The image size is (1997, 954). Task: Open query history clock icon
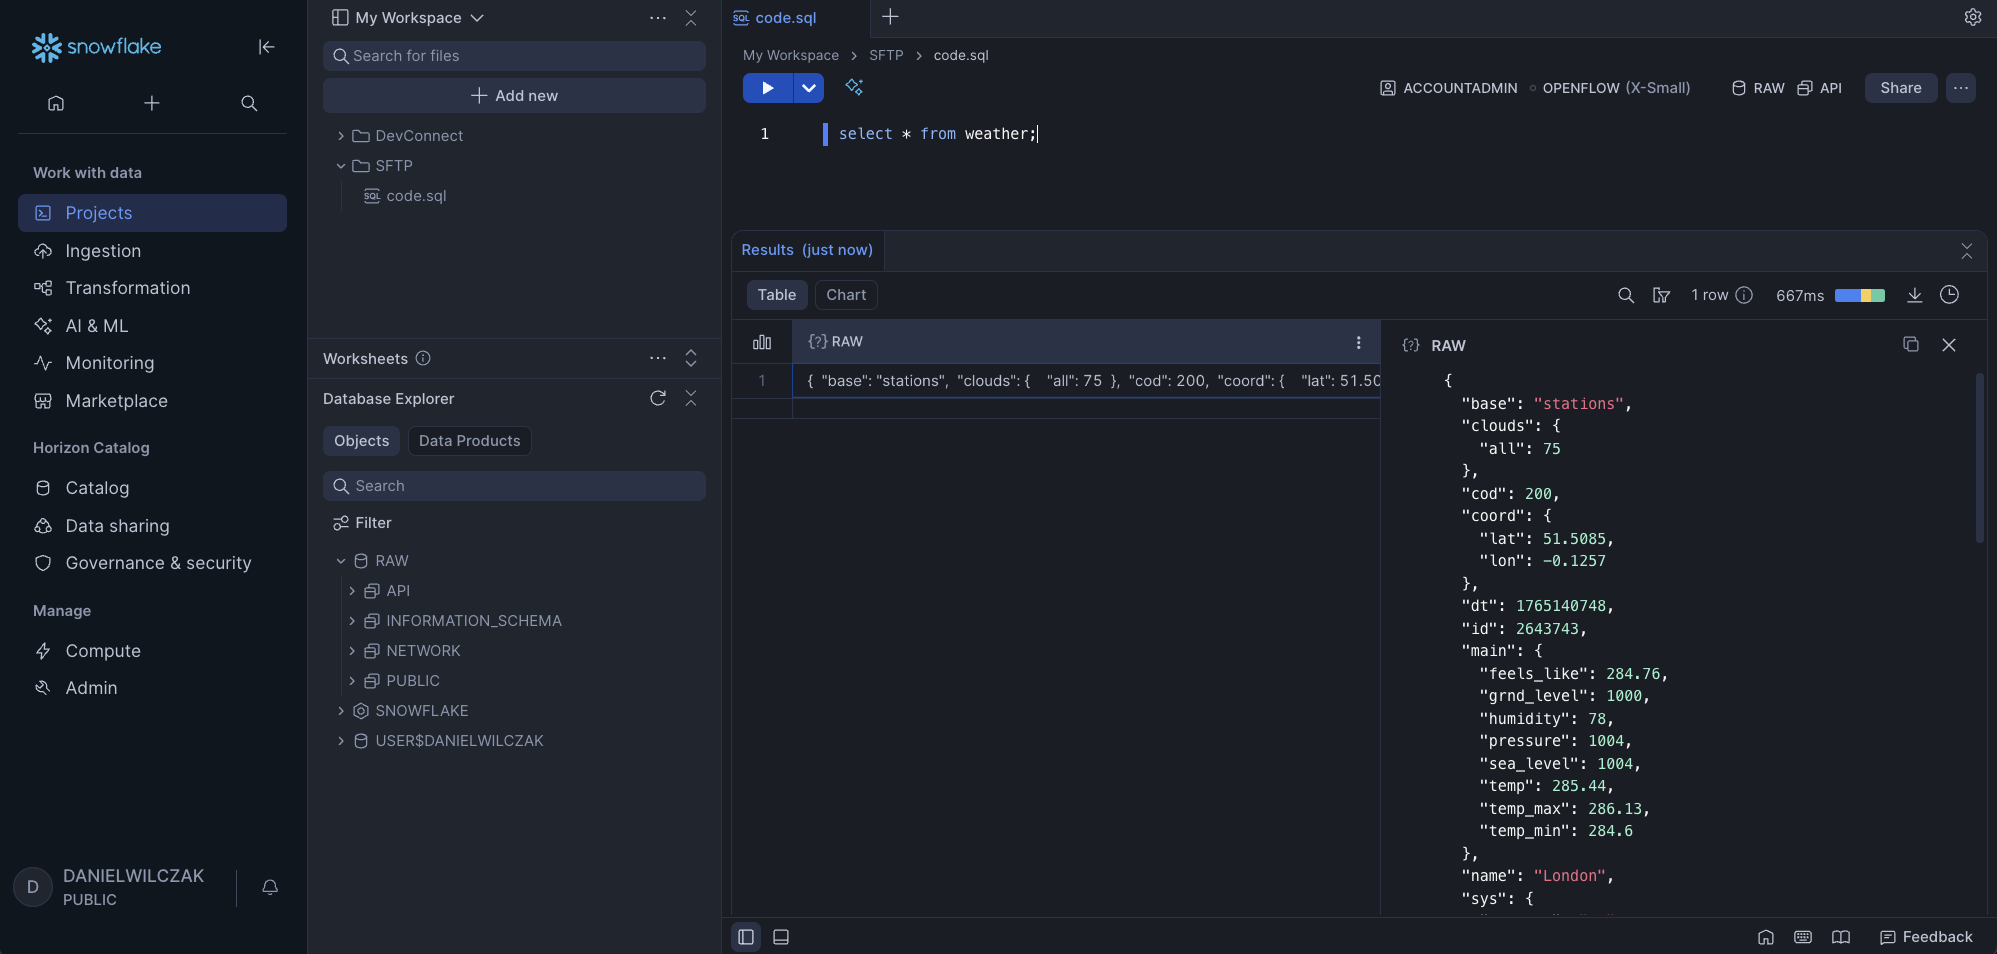pyautogui.click(x=1949, y=295)
